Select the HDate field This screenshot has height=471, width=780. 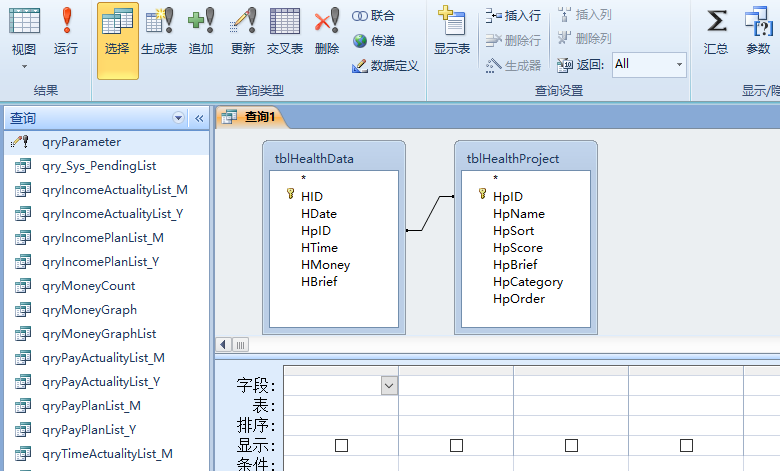click(x=319, y=214)
